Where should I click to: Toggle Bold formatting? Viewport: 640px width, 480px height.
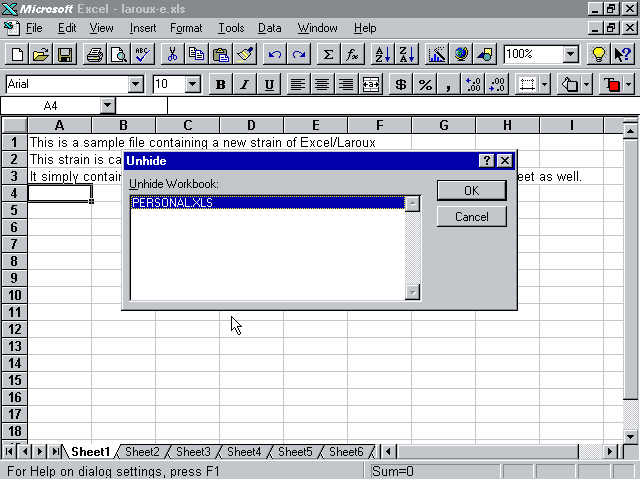point(220,84)
